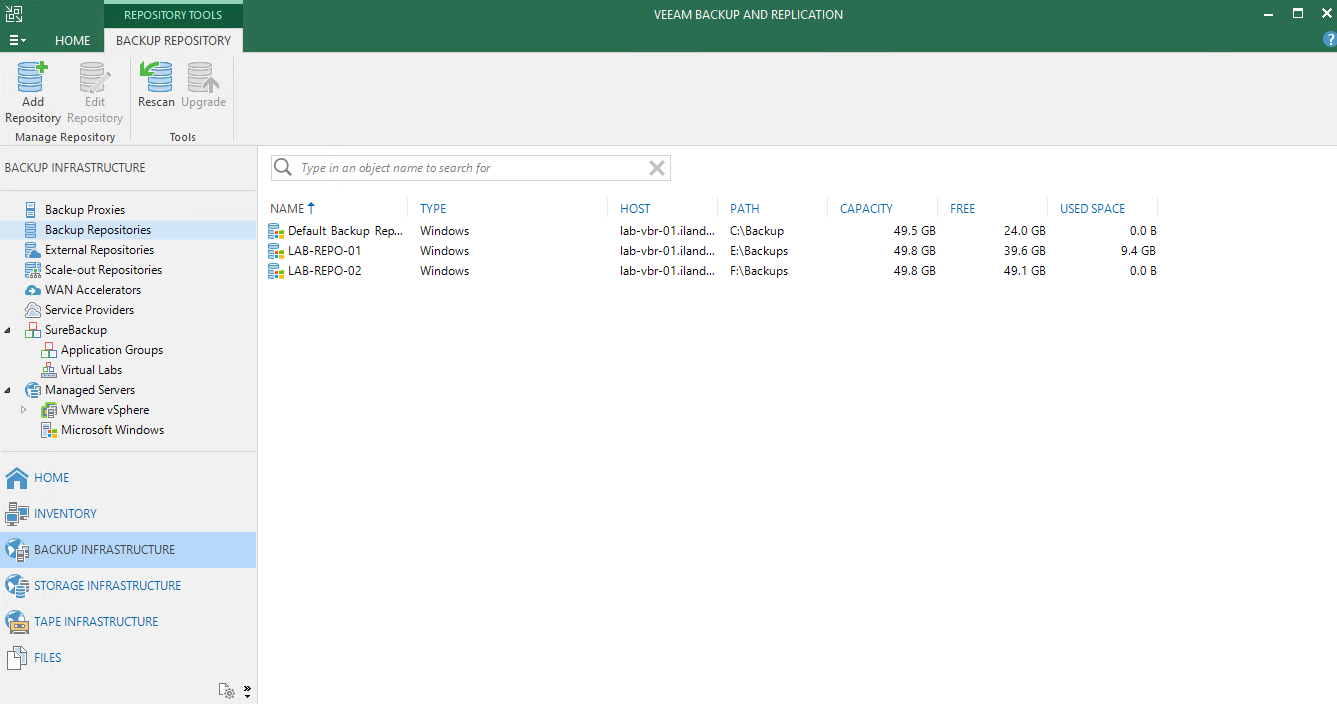Click the Backup Proxies tree icon
Image resolution: width=1337 pixels, height=704 pixels.
point(31,210)
